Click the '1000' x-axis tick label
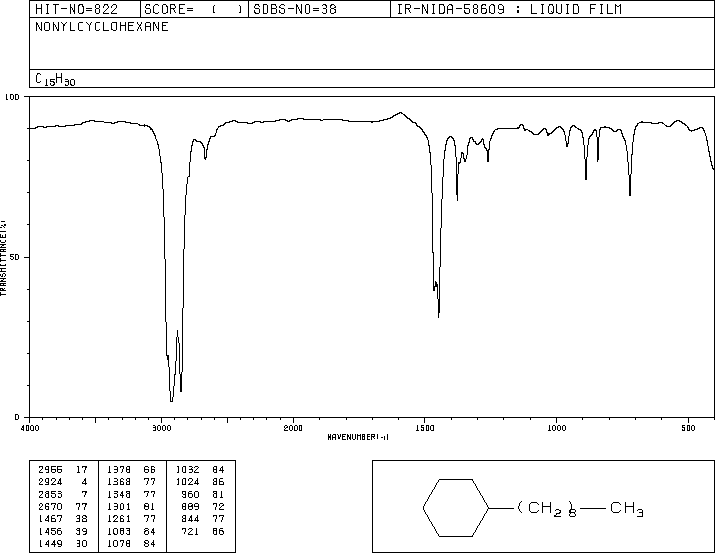The image size is (715, 553). [x=556, y=428]
